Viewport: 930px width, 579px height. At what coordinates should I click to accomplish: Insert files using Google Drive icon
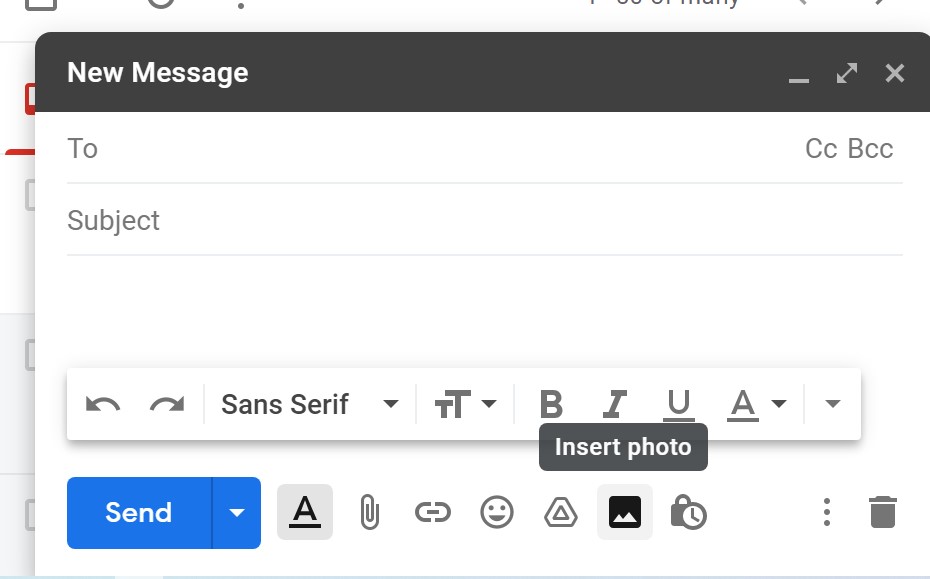[x=561, y=513]
